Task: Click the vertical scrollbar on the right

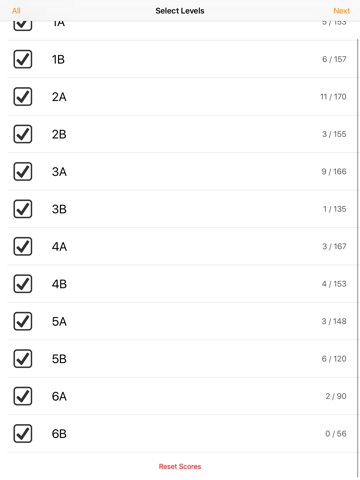Action: pyautogui.click(x=358, y=257)
